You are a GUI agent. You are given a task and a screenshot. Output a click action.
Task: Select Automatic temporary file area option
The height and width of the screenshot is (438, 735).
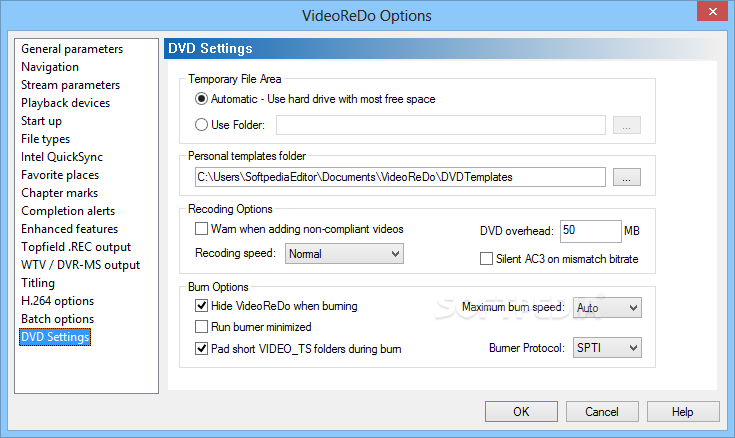tap(202, 99)
